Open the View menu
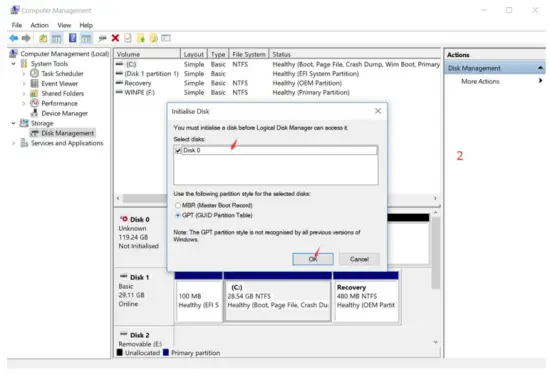The height and width of the screenshot is (375, 550). point(64,25)
